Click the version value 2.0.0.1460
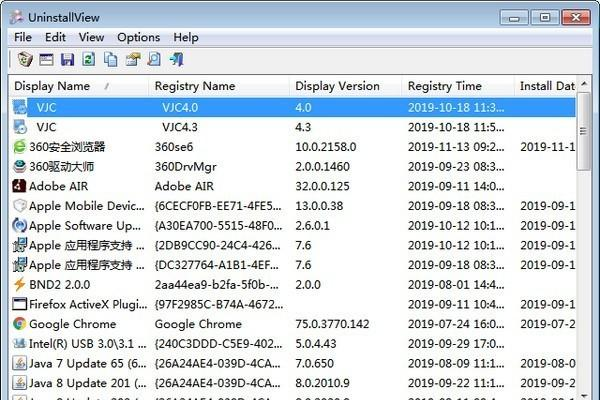 click(322, 167)
